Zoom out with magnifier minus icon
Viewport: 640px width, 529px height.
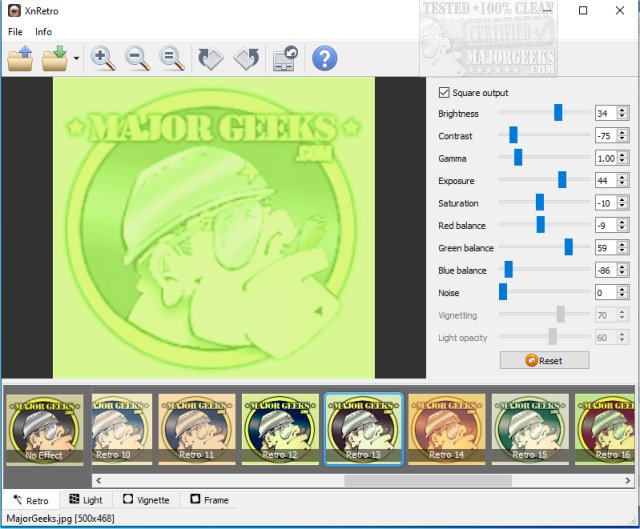137,58
